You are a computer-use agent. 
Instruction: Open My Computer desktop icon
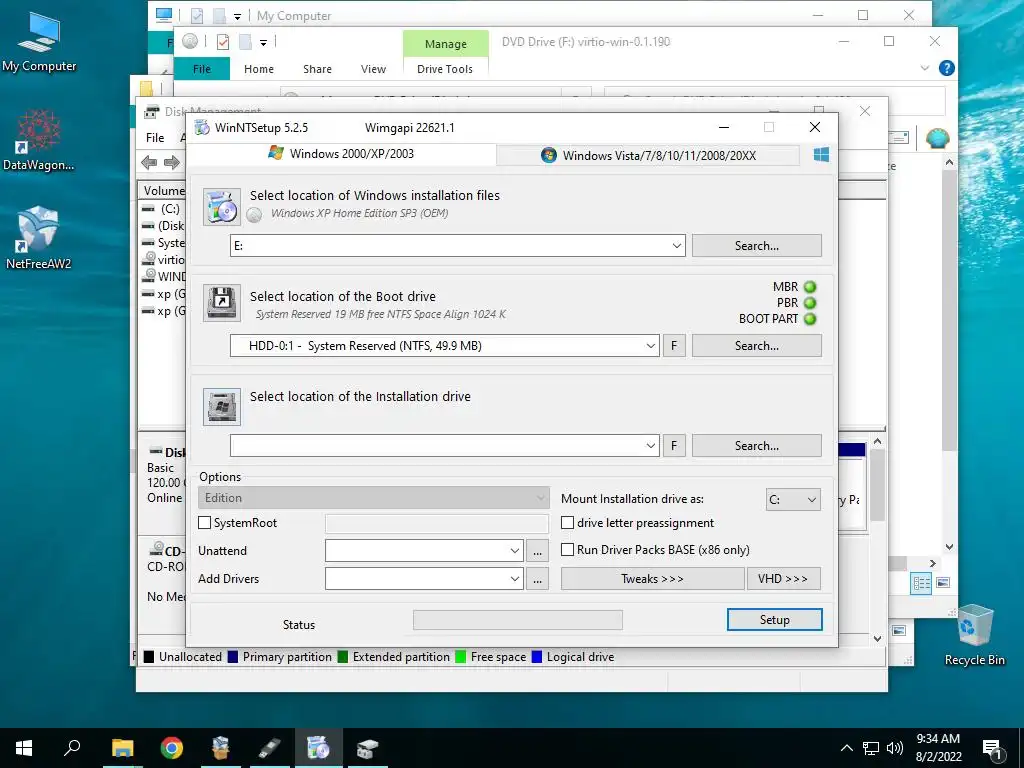point(39,40)
